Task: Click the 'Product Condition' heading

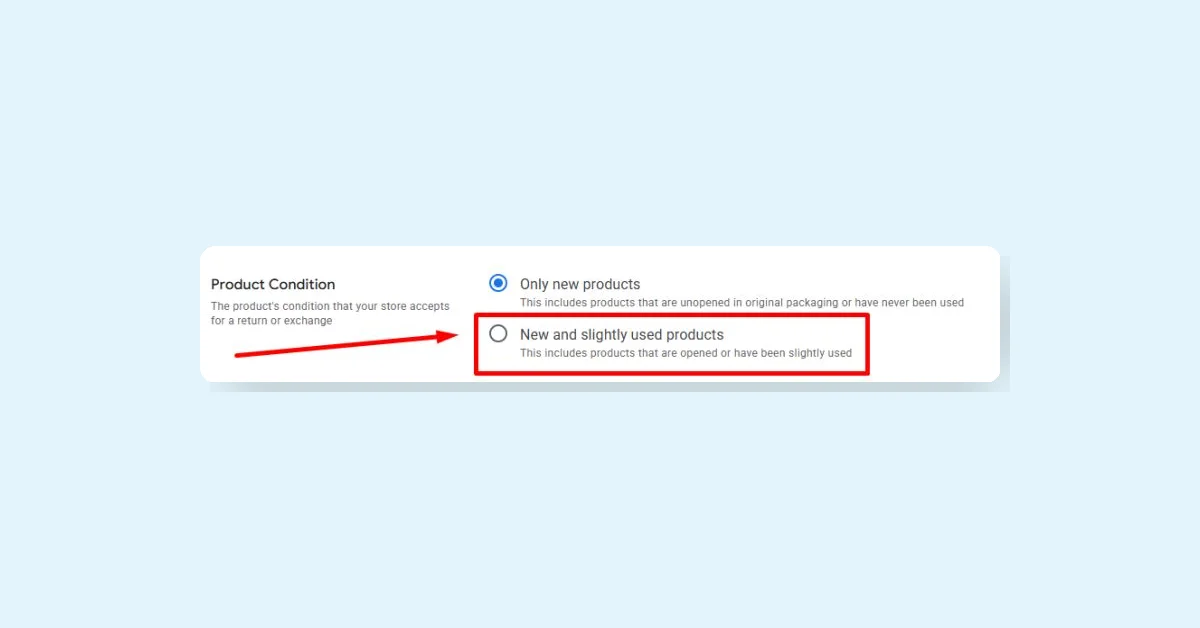Action: (x=273, y=285)
